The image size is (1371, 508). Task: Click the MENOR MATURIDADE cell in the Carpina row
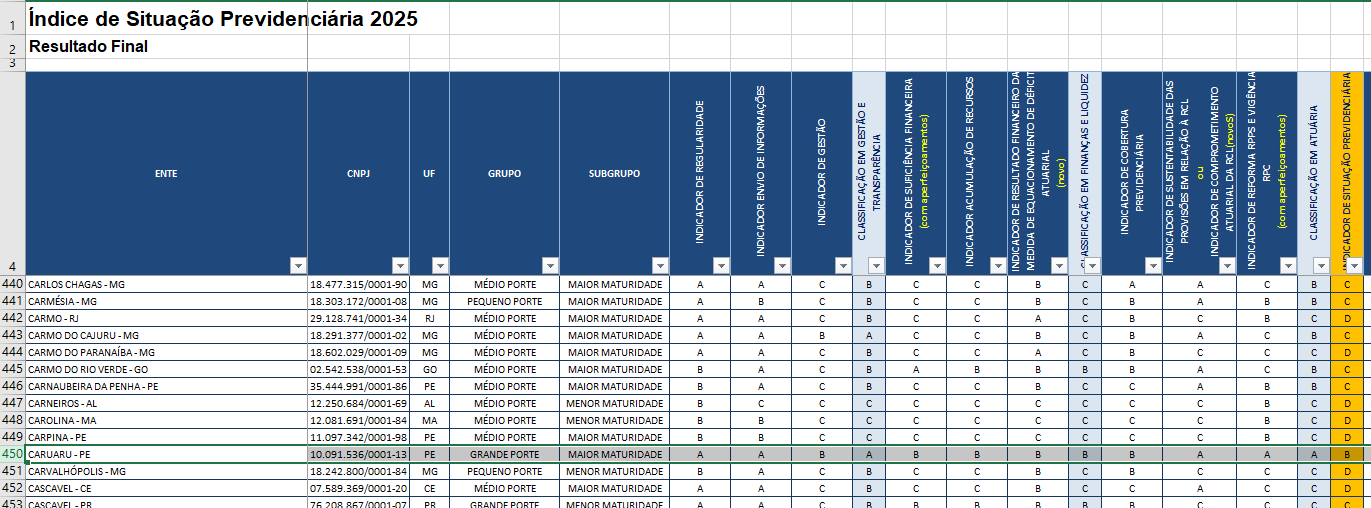614,437
